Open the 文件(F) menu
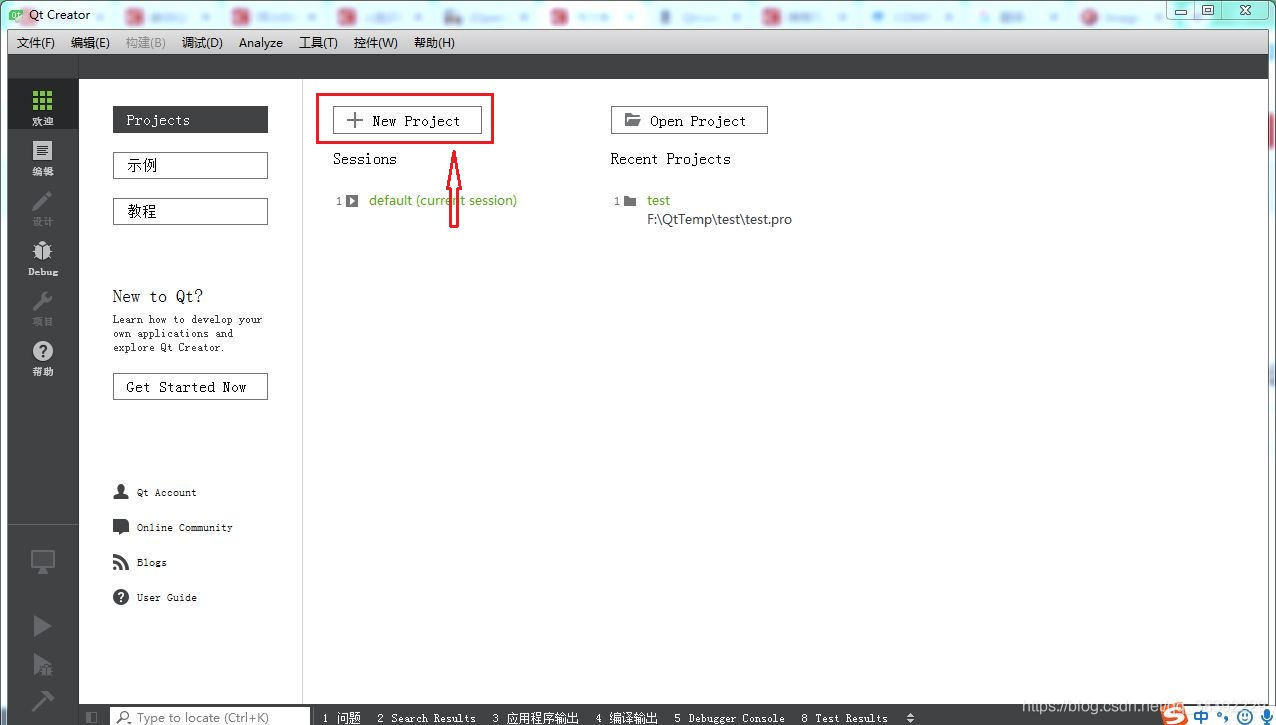 (36, 43)
